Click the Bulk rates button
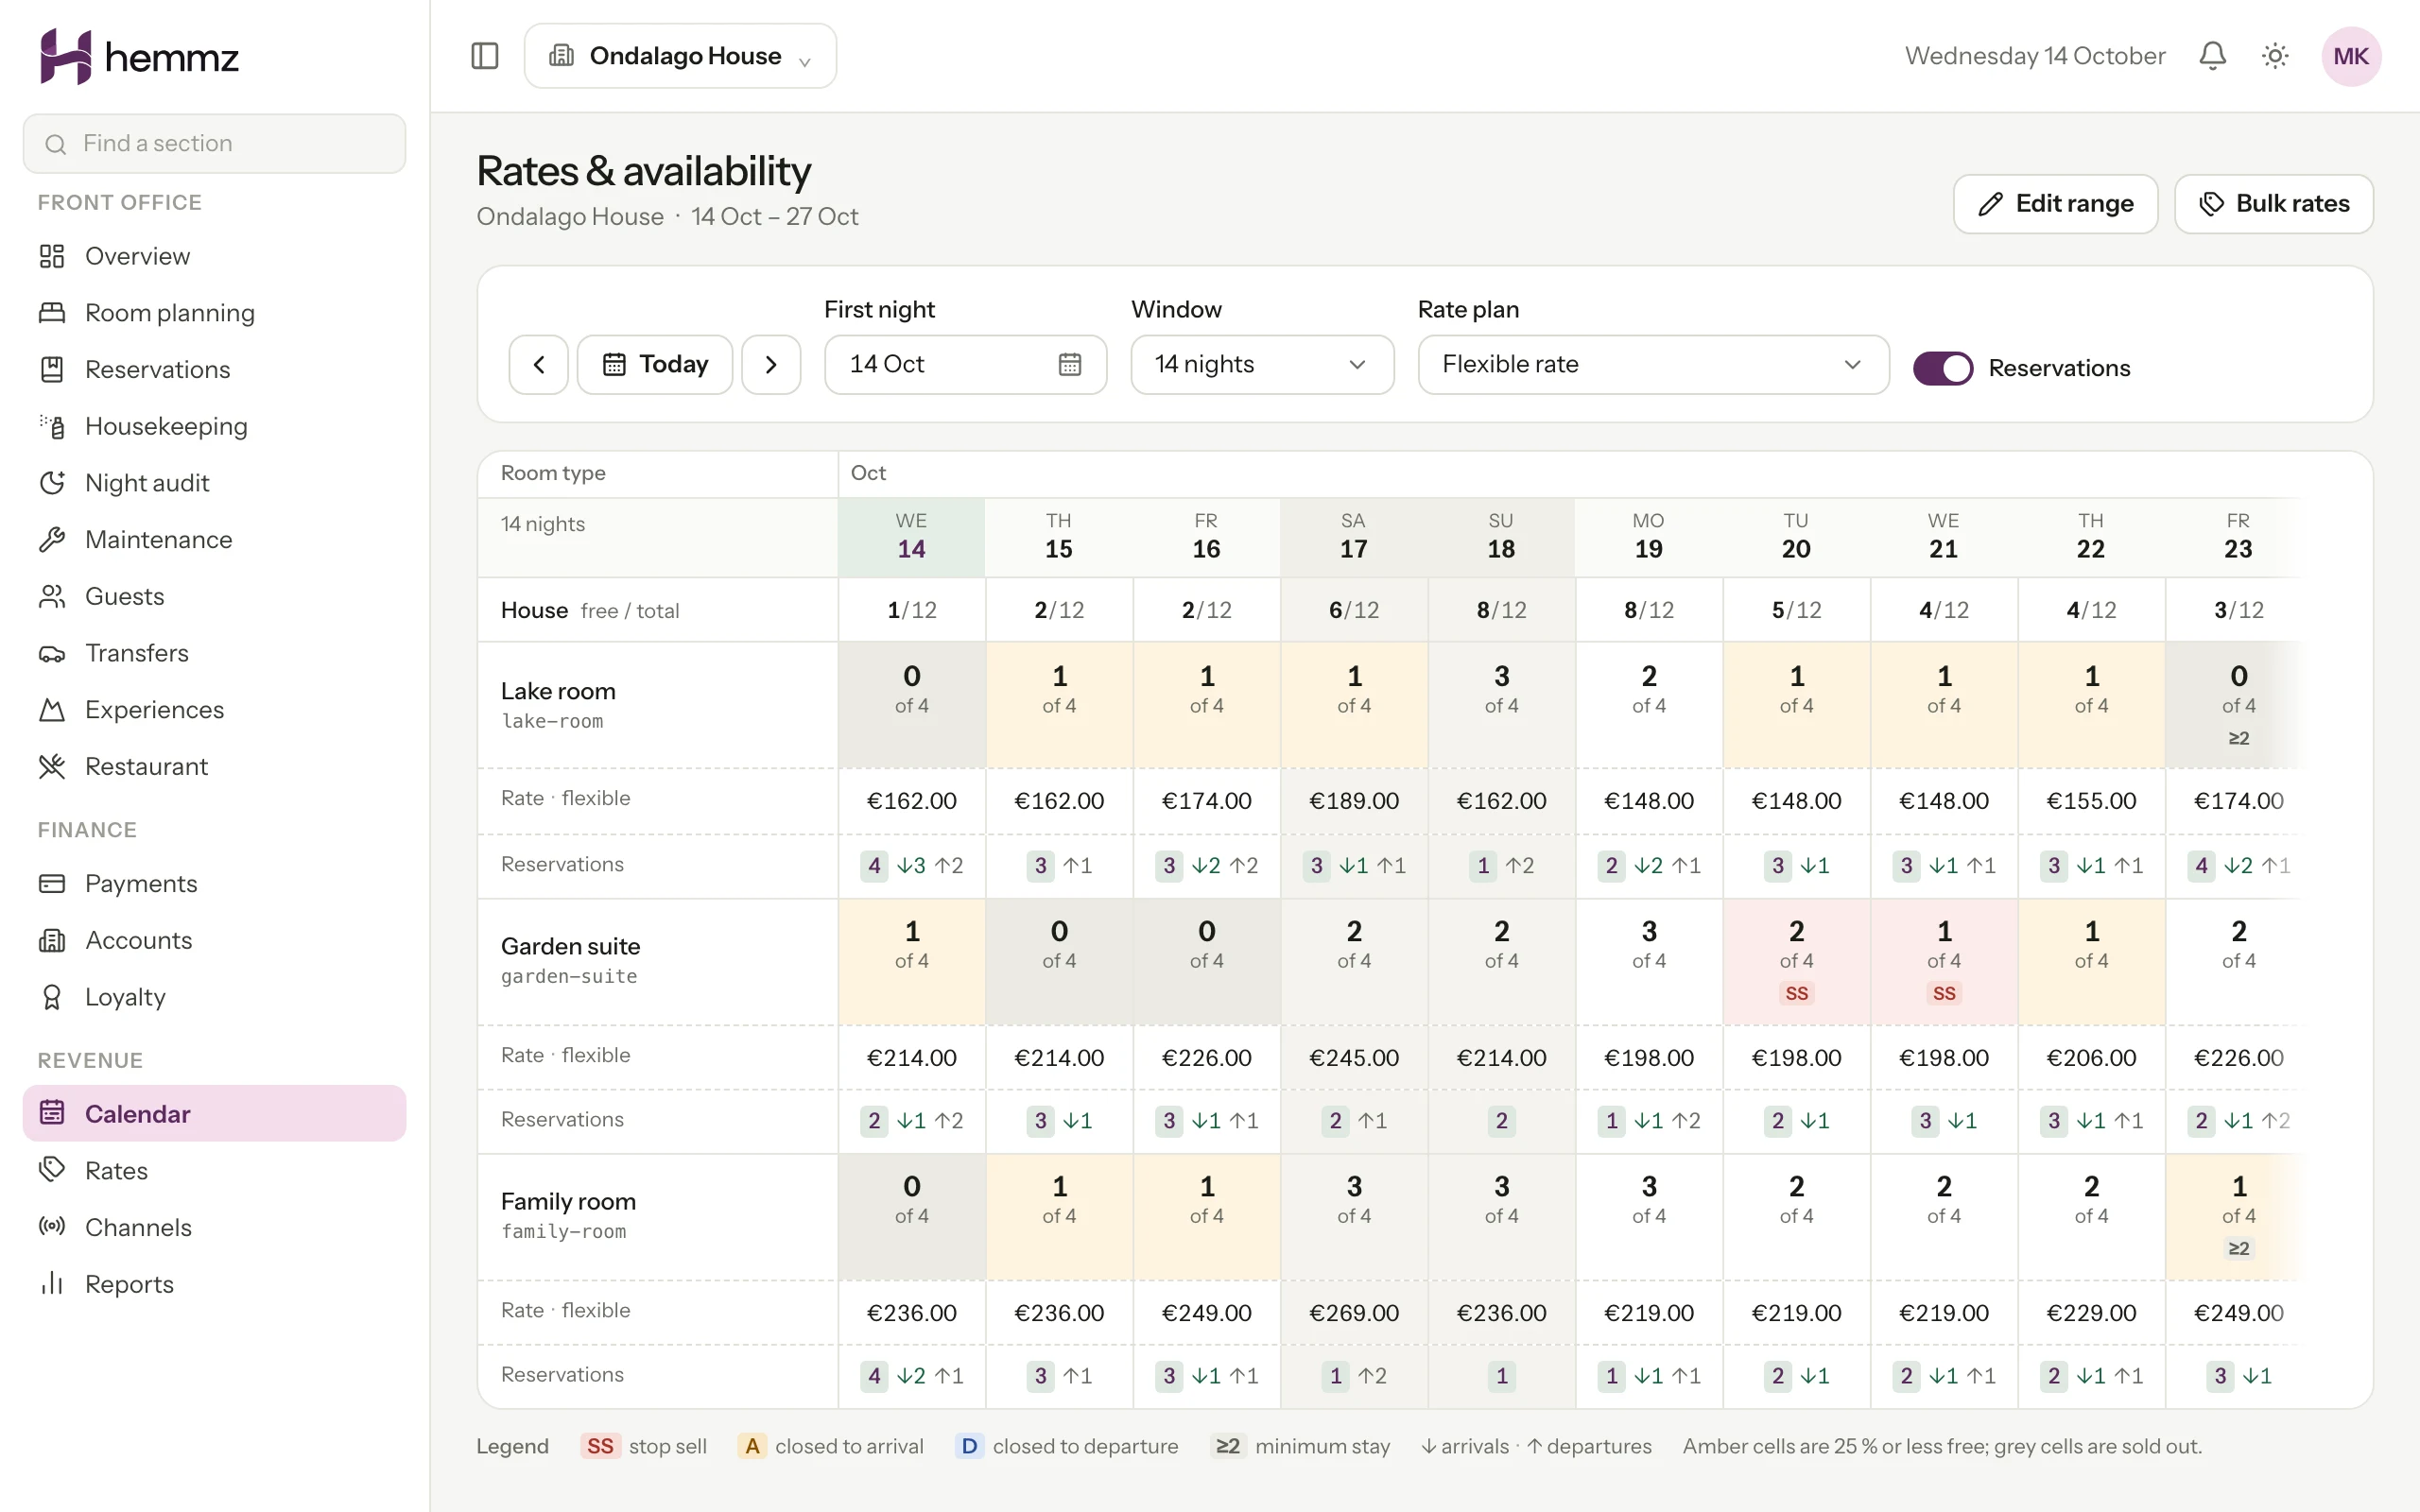 (2273, 204)
